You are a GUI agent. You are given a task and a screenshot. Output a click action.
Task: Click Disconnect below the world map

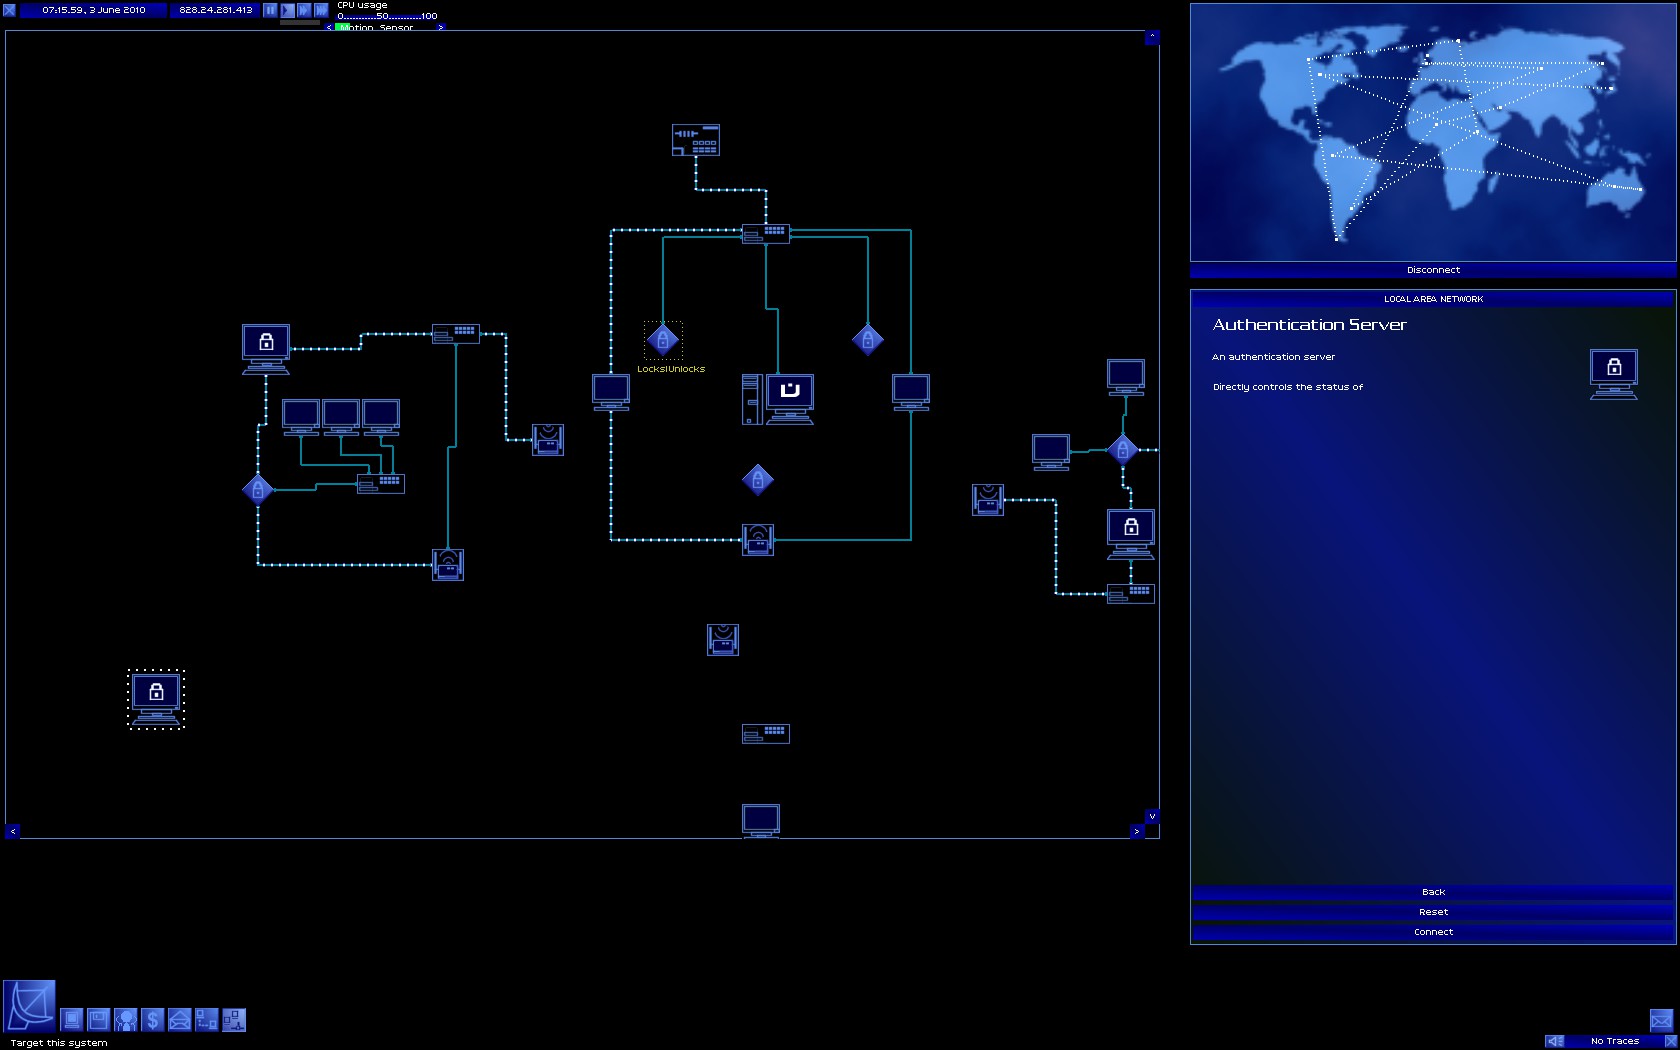(x=1433, y=270)
